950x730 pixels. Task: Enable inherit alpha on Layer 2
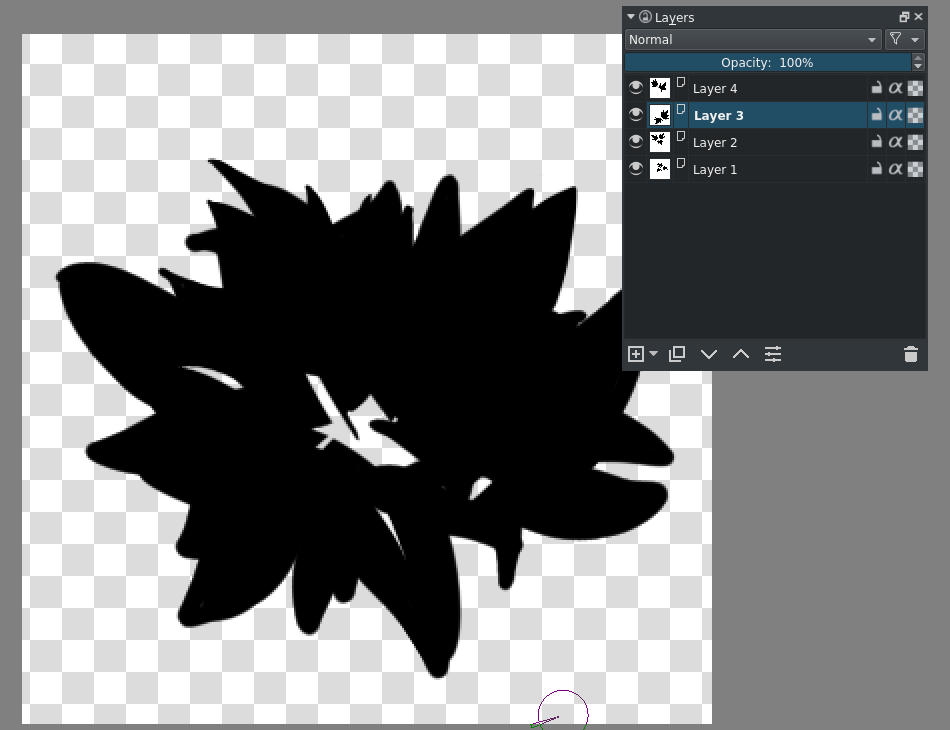pos(915,141)
